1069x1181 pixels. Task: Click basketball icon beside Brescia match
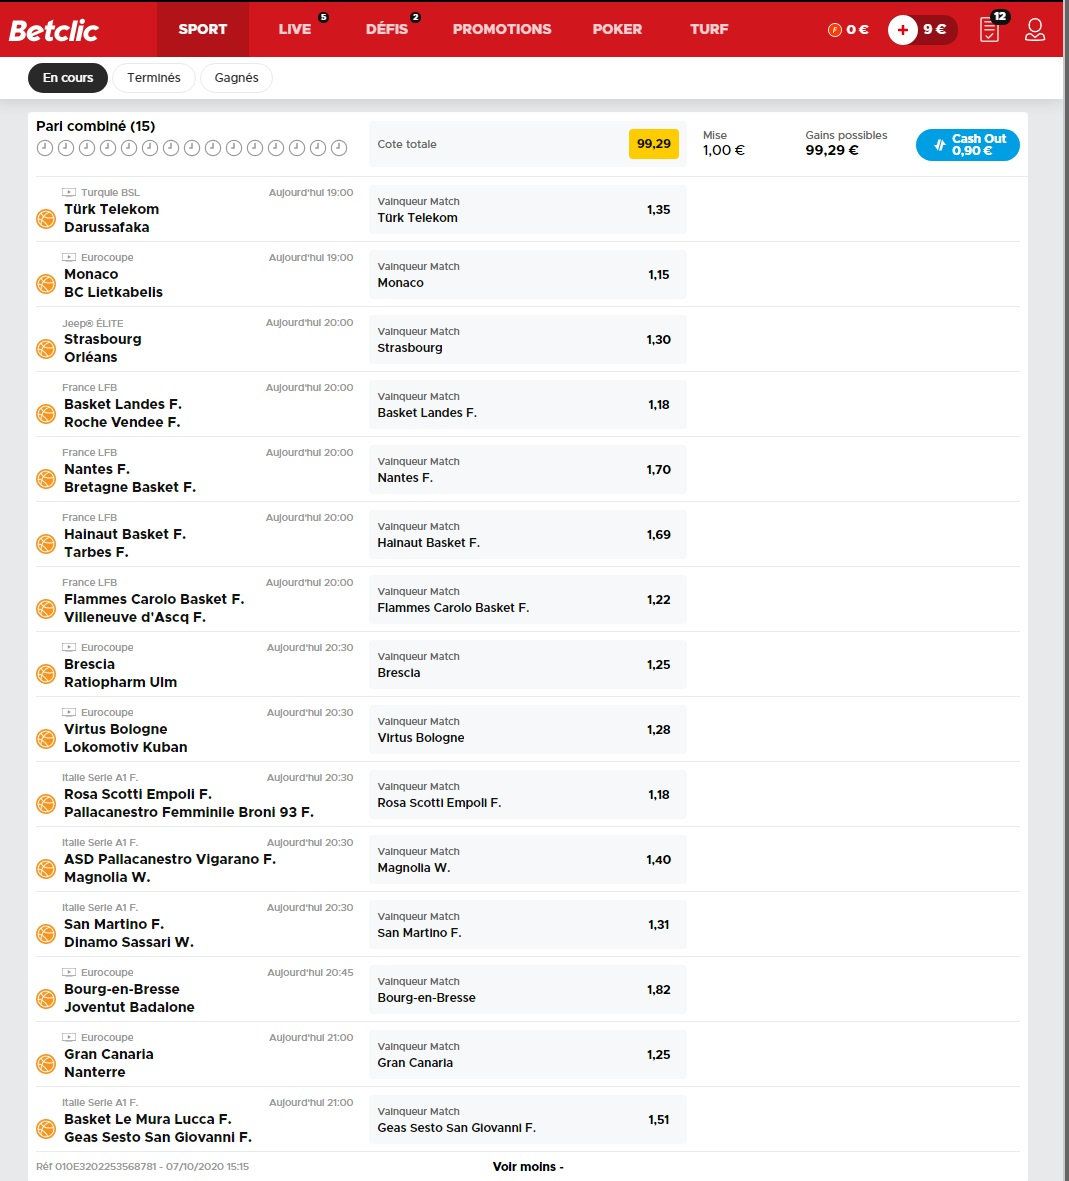click(x=46, y=674)
